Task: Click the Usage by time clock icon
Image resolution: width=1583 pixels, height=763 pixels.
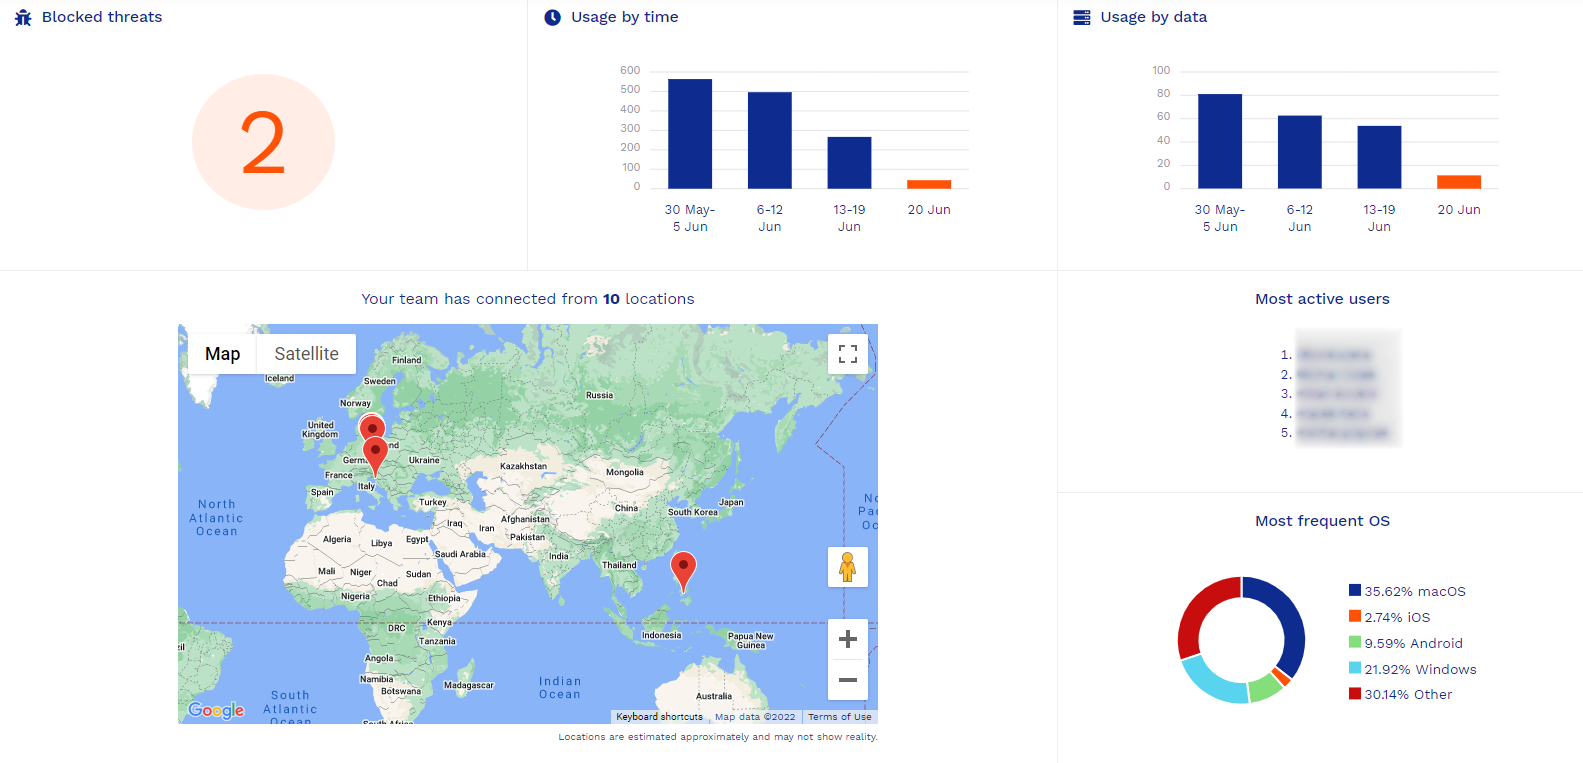Action: [x=552, y=18]
